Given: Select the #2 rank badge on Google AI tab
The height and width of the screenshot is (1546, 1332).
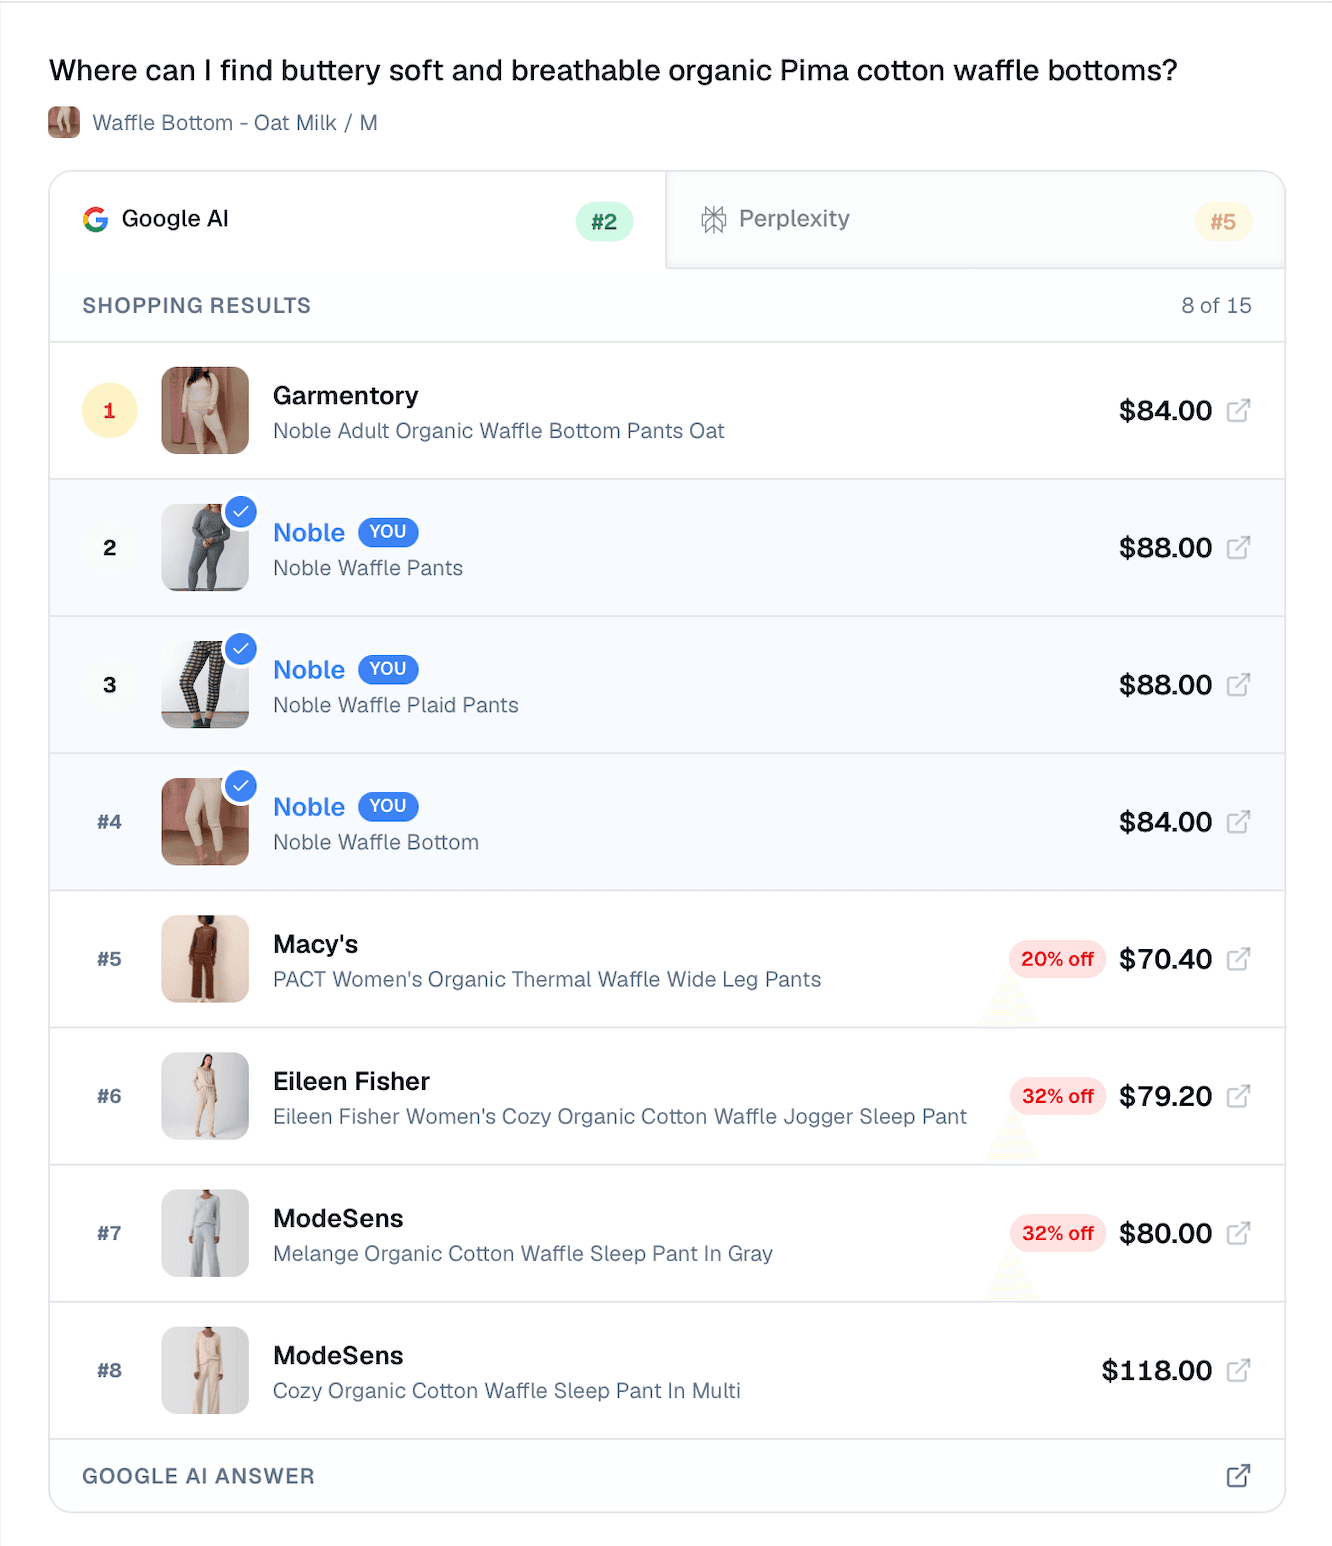Looking at the screenshot, I should 604,221.
